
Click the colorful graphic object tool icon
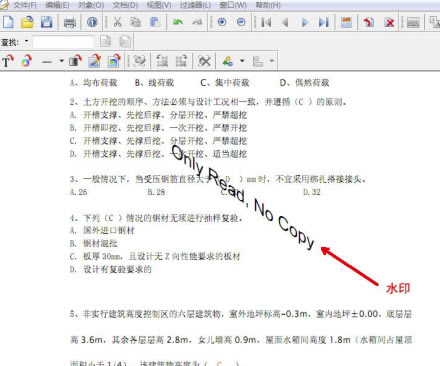[27, 61]
